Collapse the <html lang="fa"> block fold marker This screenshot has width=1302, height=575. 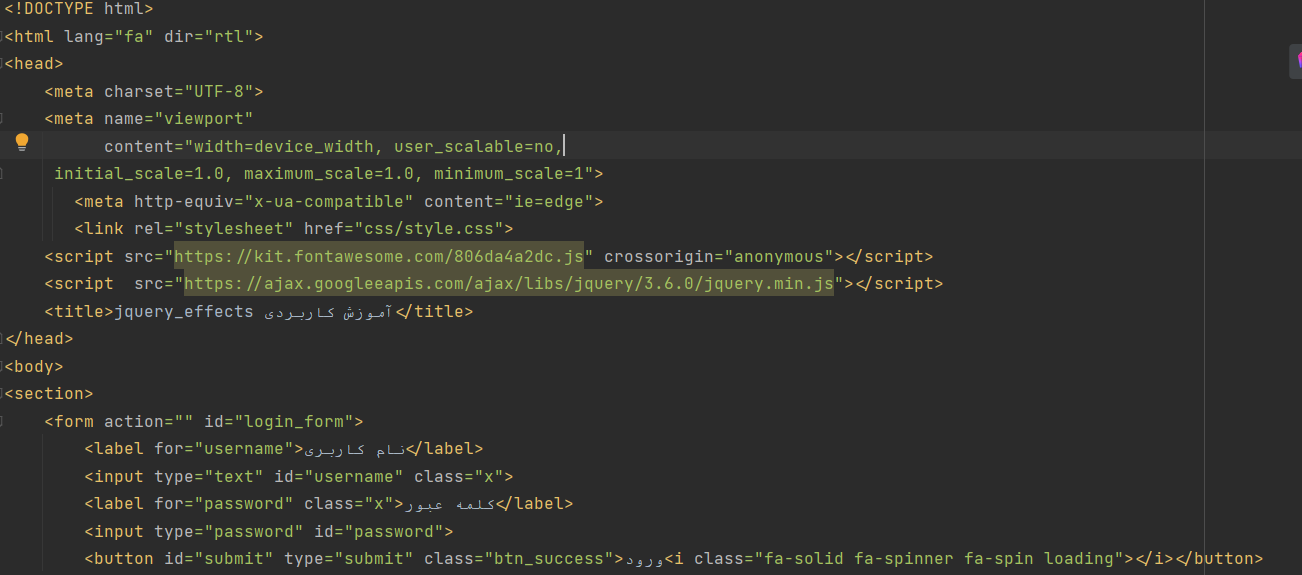[2, 37]
